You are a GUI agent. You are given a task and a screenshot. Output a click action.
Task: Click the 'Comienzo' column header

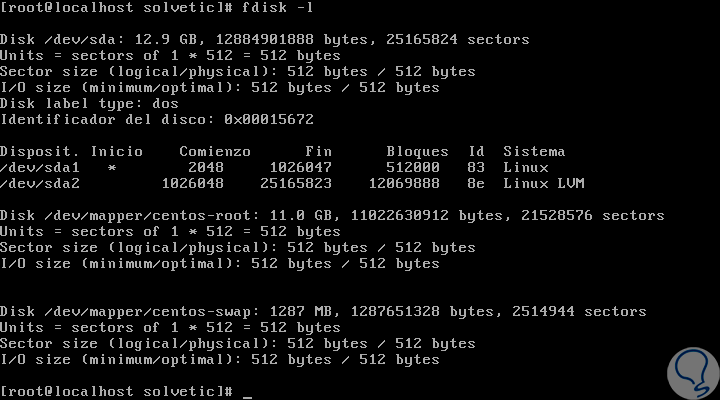(x=213, y=152)
